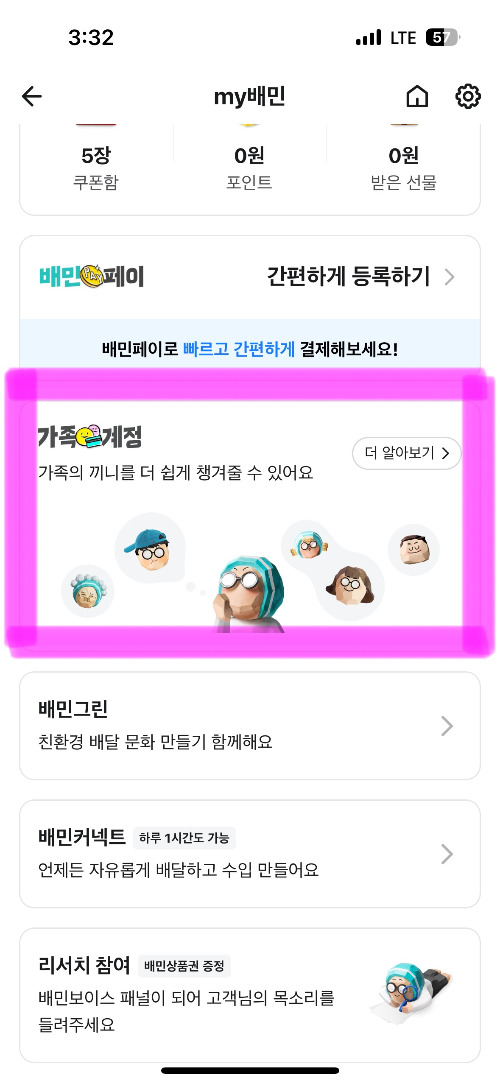Select 간편하게 등록하기 link
The image size is (500, 1083).
(x=348, y=277)
